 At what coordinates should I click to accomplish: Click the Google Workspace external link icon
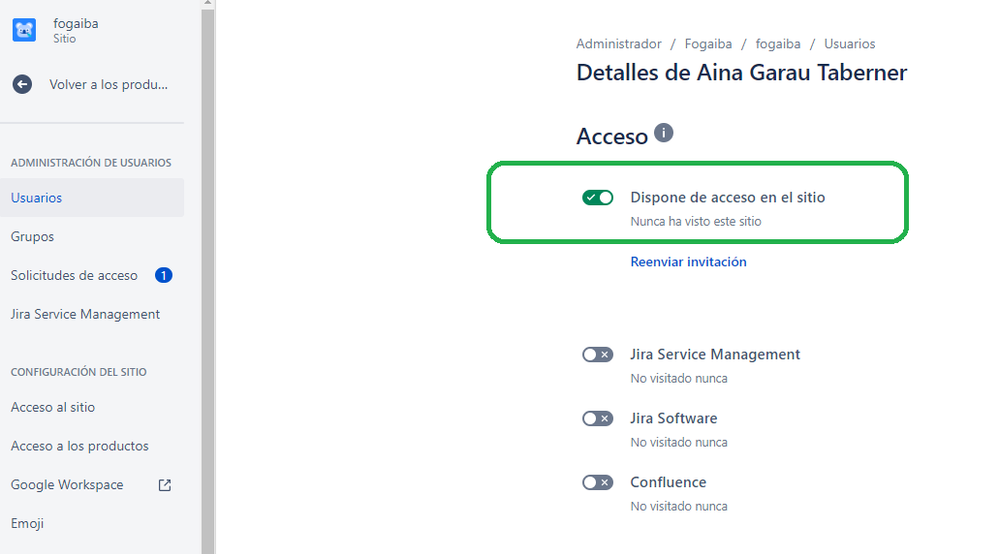point(164,485)
